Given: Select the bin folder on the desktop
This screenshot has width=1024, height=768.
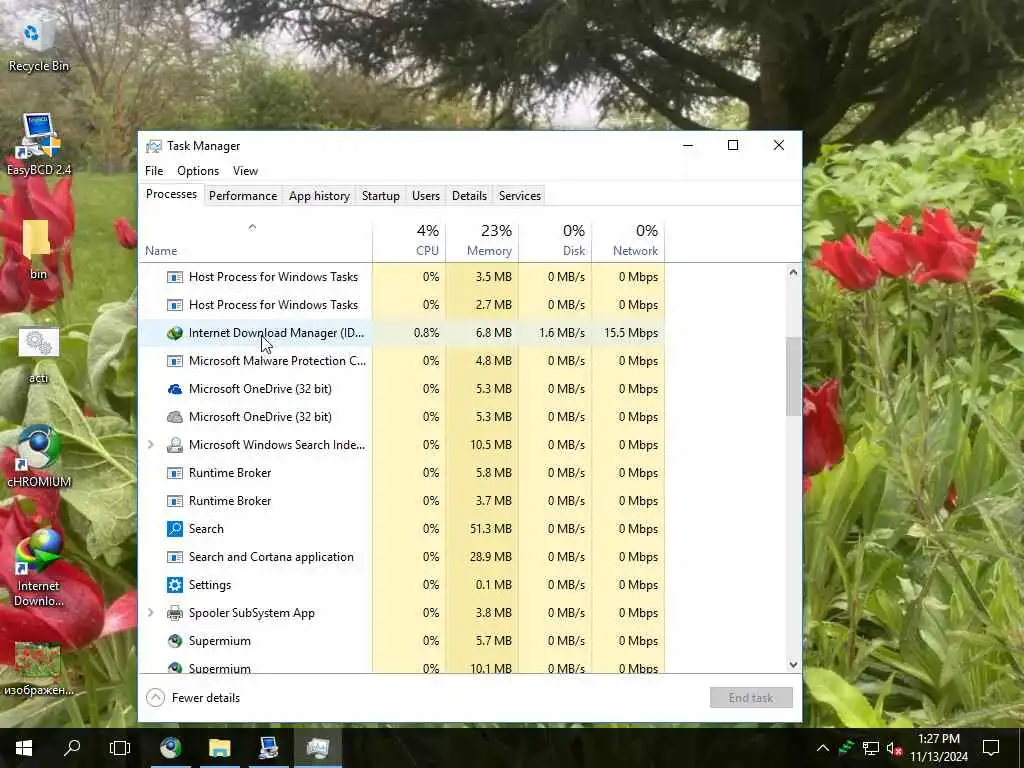Looking at the screenshot, I should point(38,250).
